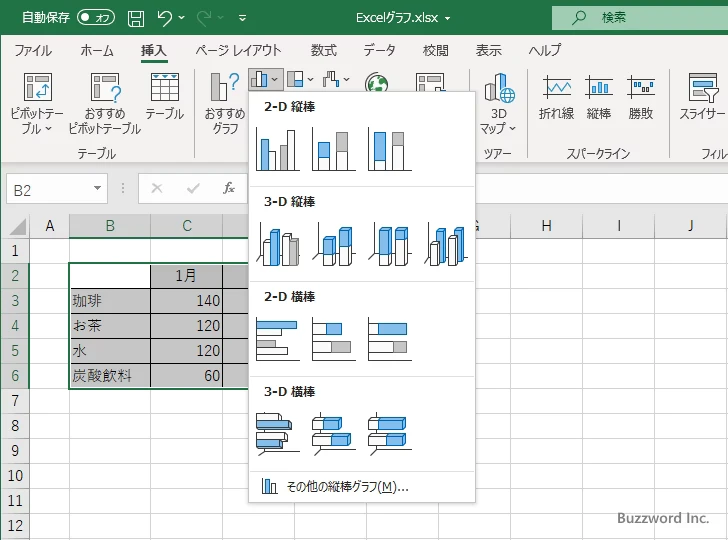
Task: Insert 勝敗 sparkline
Action: coord(641,97)
